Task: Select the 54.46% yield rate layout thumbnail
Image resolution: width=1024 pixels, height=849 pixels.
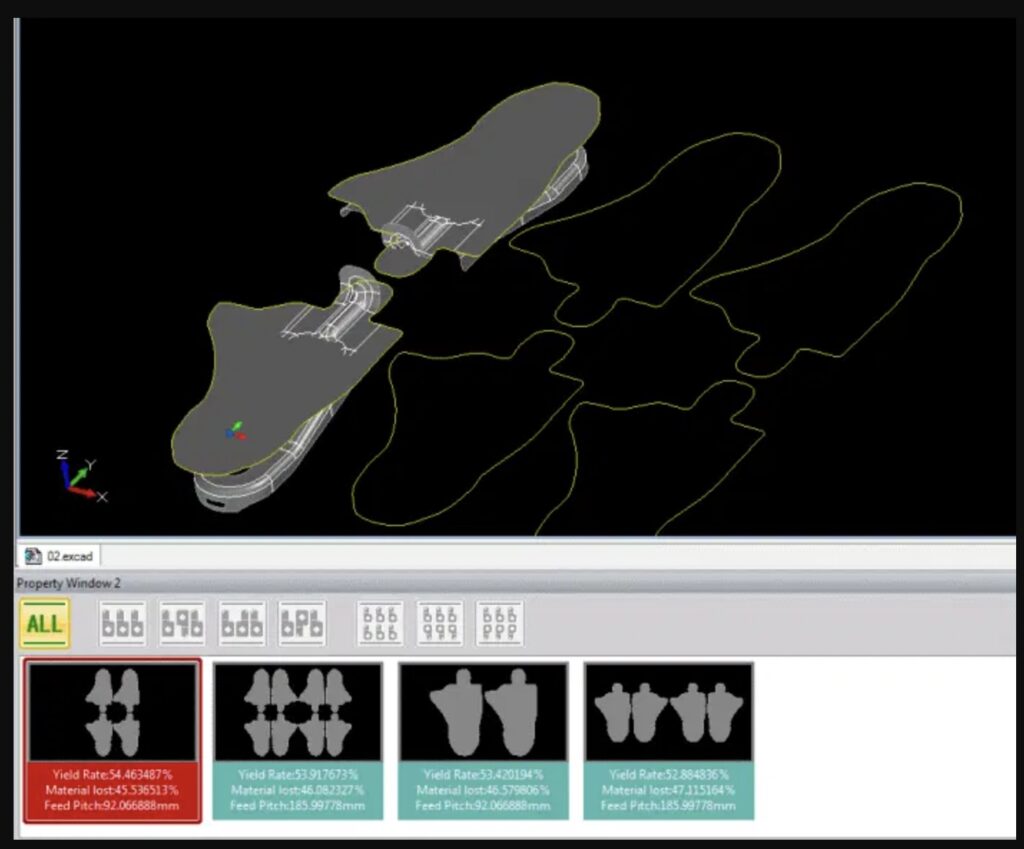Action: pyautogui.click(x=112, y=712)
